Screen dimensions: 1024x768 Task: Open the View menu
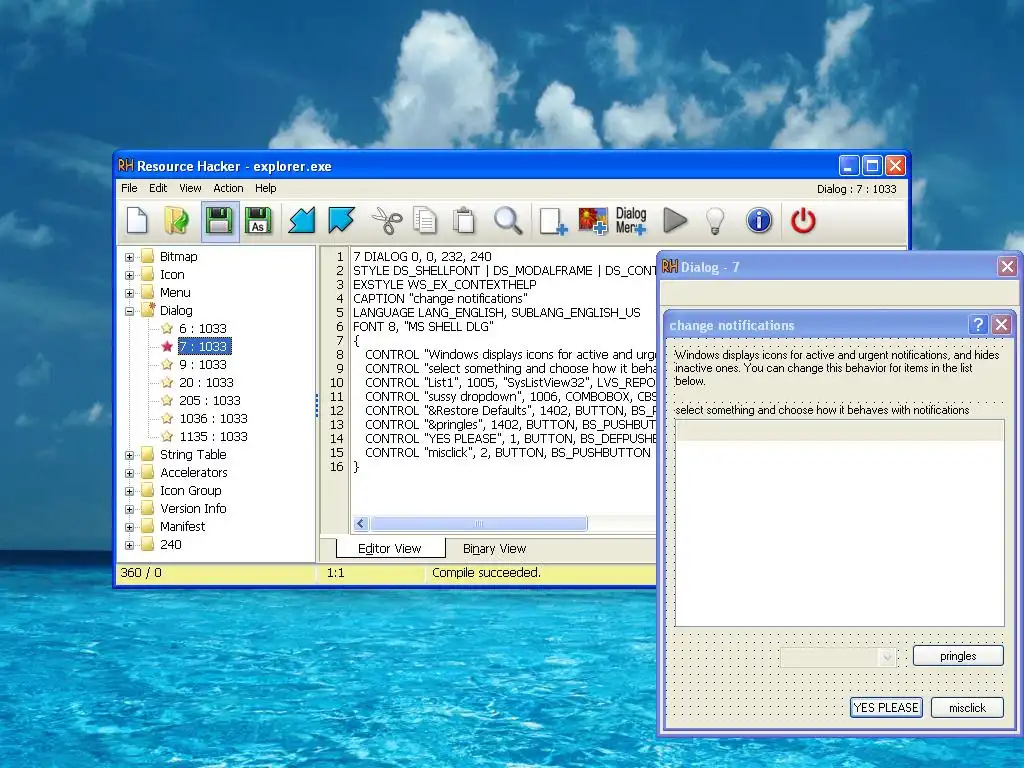(190, 188)
